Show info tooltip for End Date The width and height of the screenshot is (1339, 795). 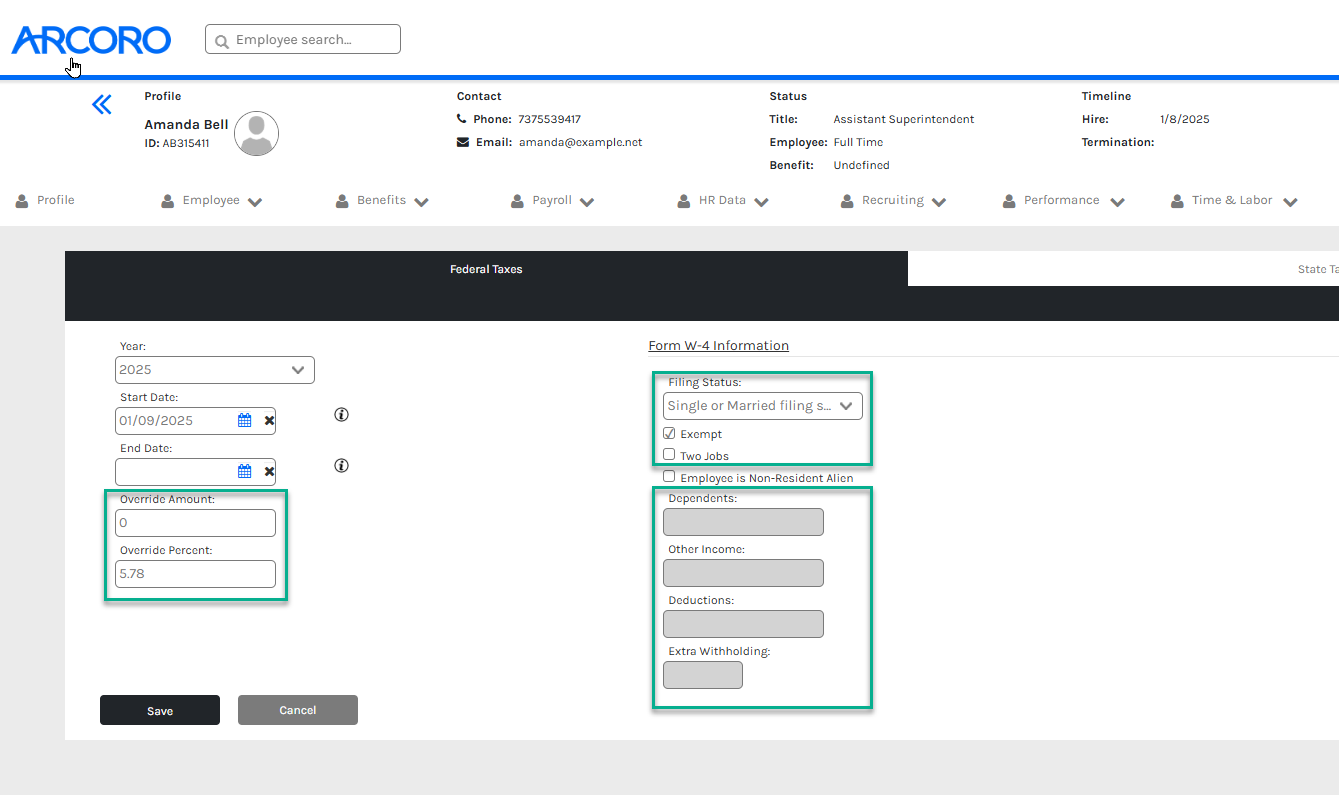[341, 465]
